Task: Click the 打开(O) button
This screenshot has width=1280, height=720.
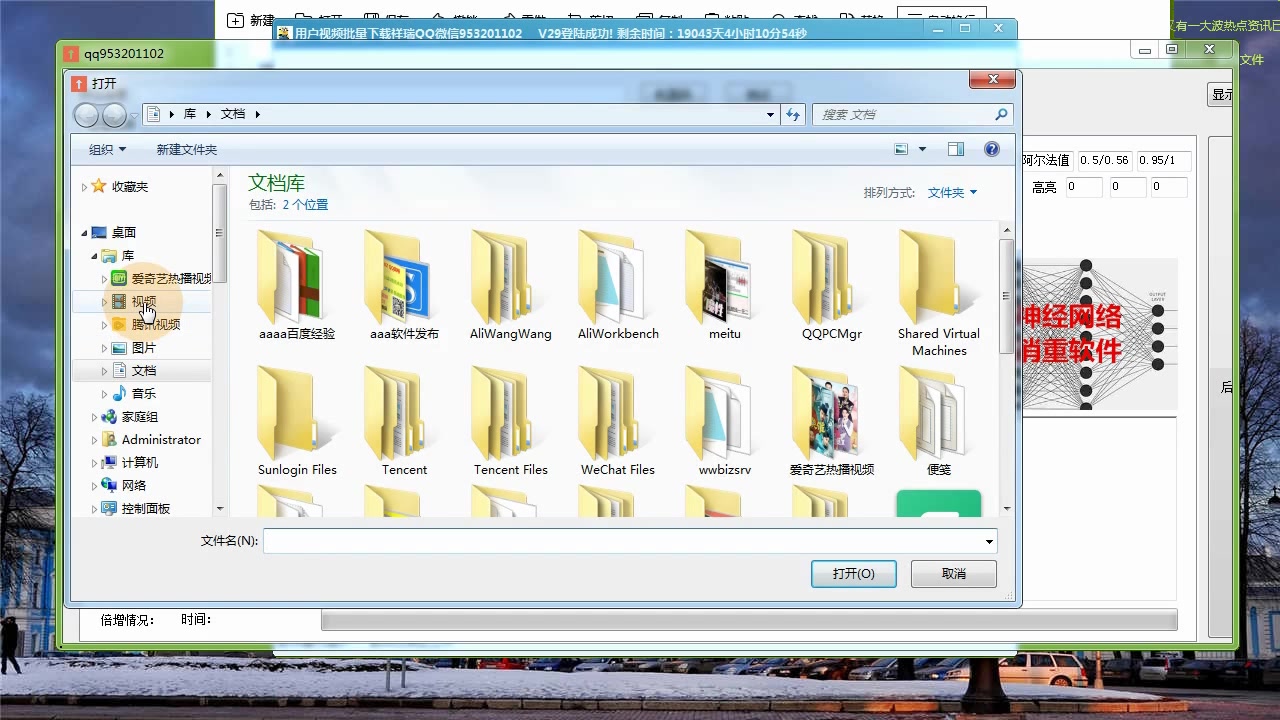Action: tap(854, 573)
